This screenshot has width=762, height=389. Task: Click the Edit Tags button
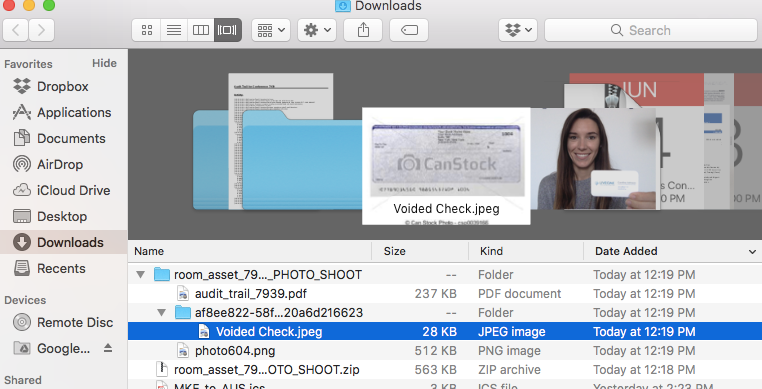pyautogui.click(x=409, y=30)
